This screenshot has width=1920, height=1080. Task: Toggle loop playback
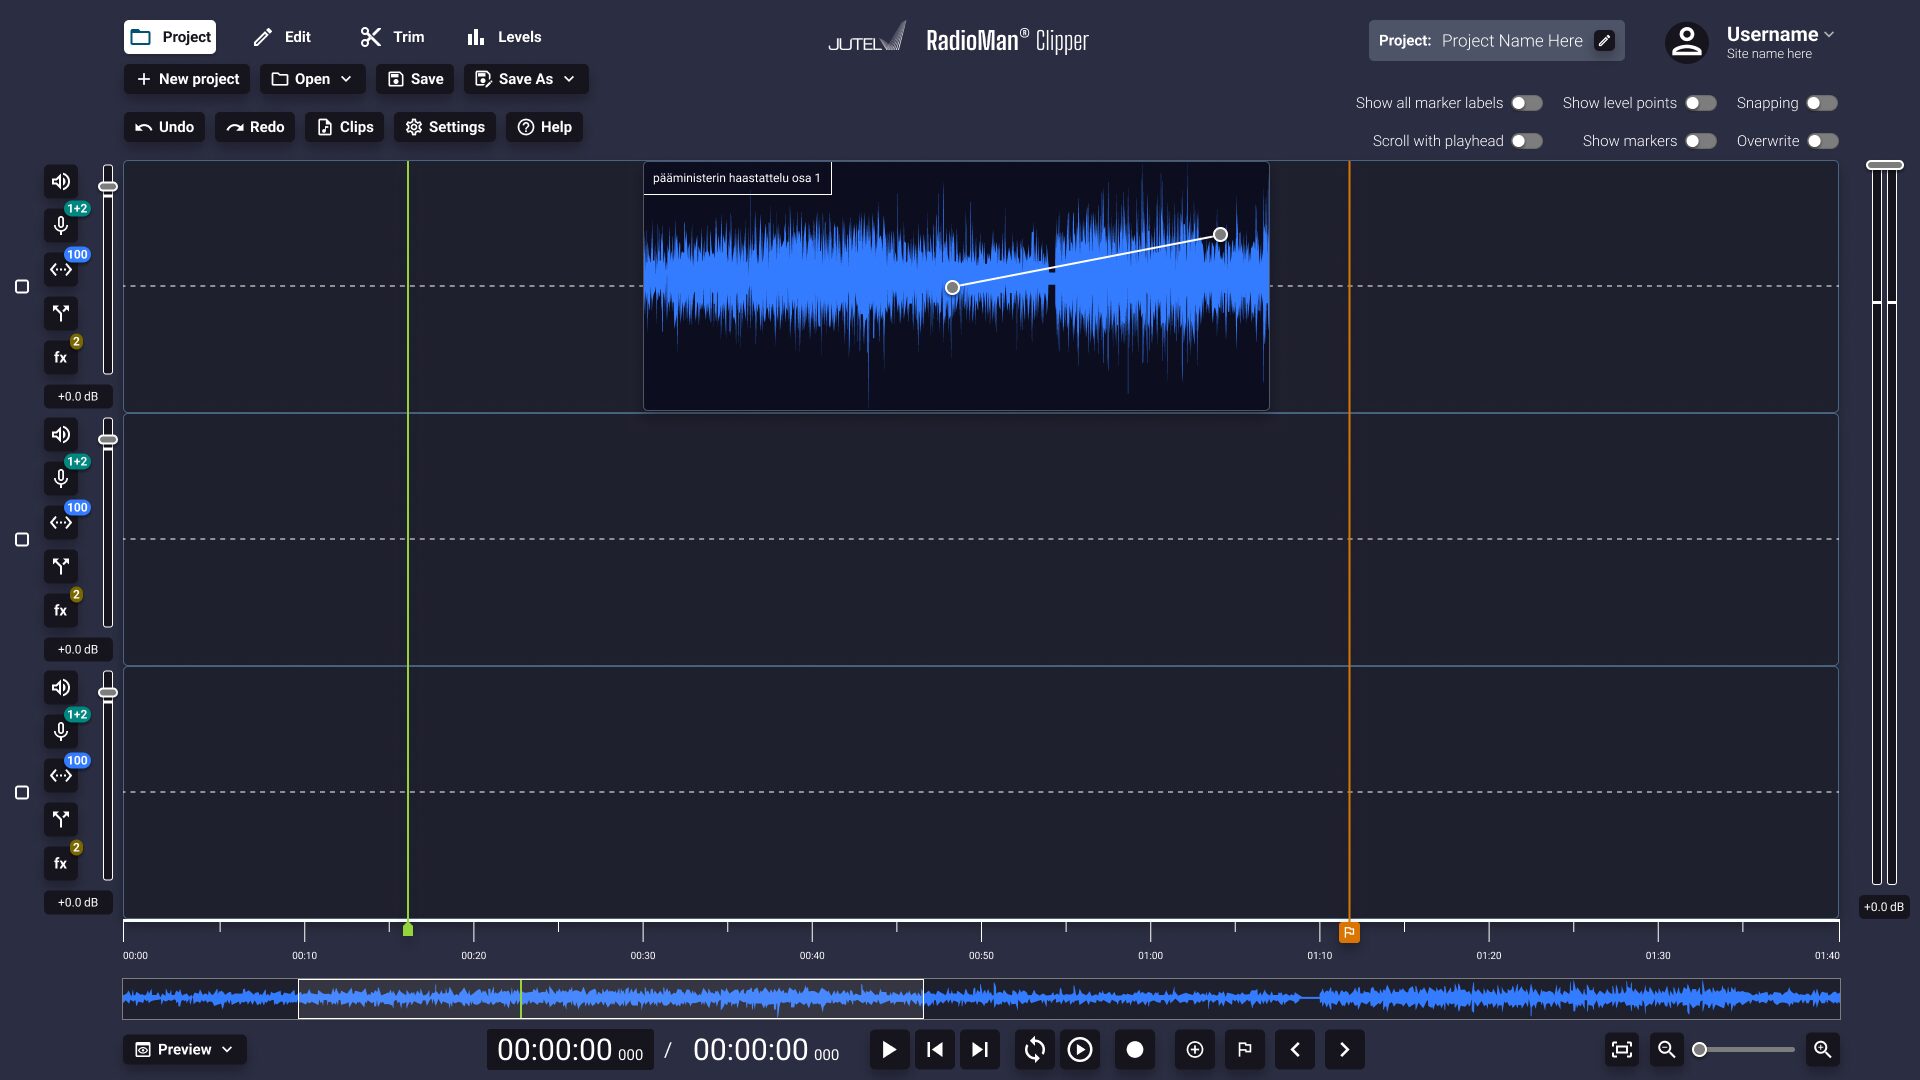pos(1035,1049)
